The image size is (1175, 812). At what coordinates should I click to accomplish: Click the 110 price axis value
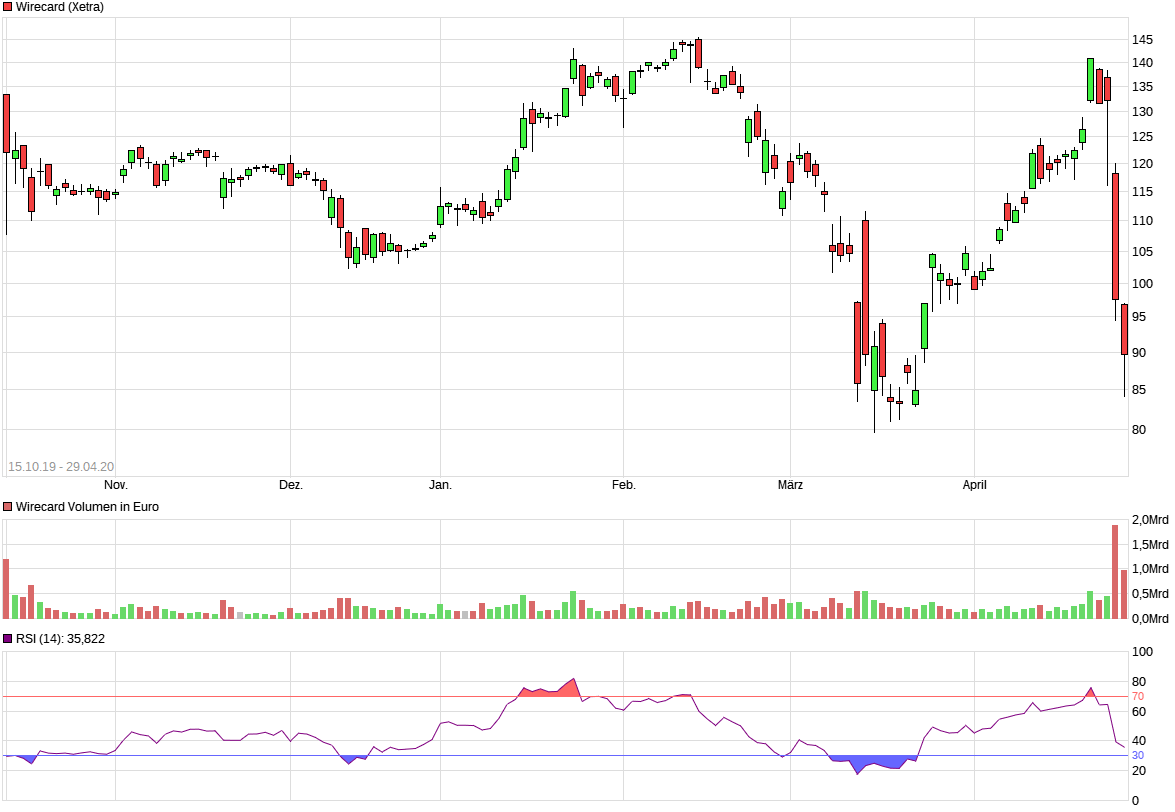click(1143, 221)
